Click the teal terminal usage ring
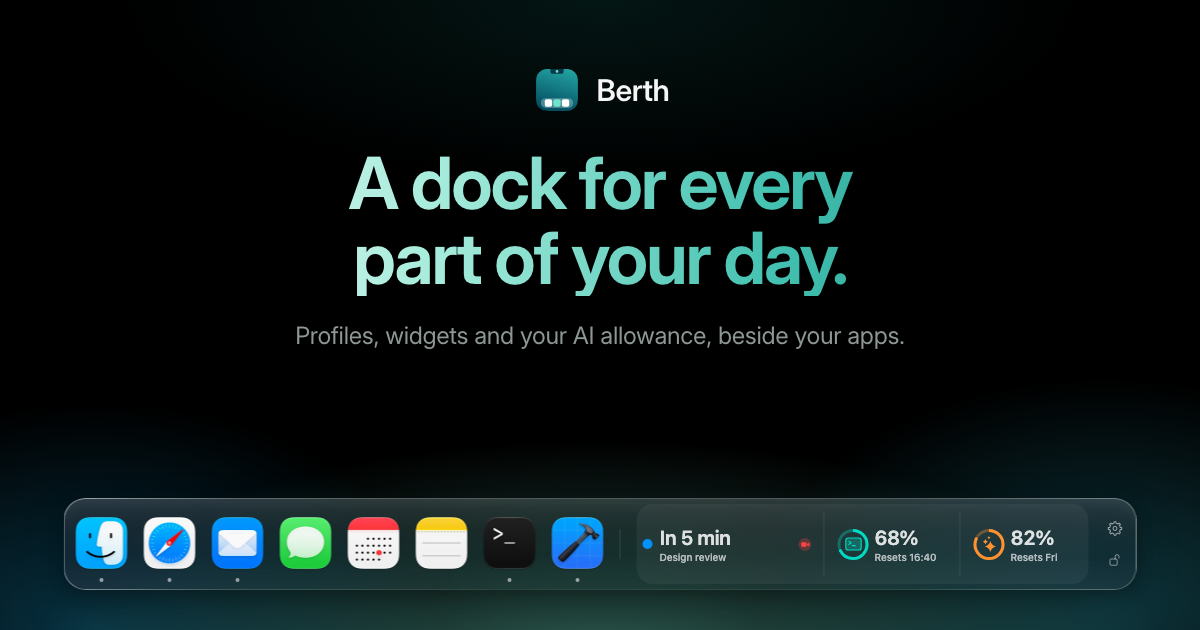1200x630 pixels. click(x=853, y=544)
